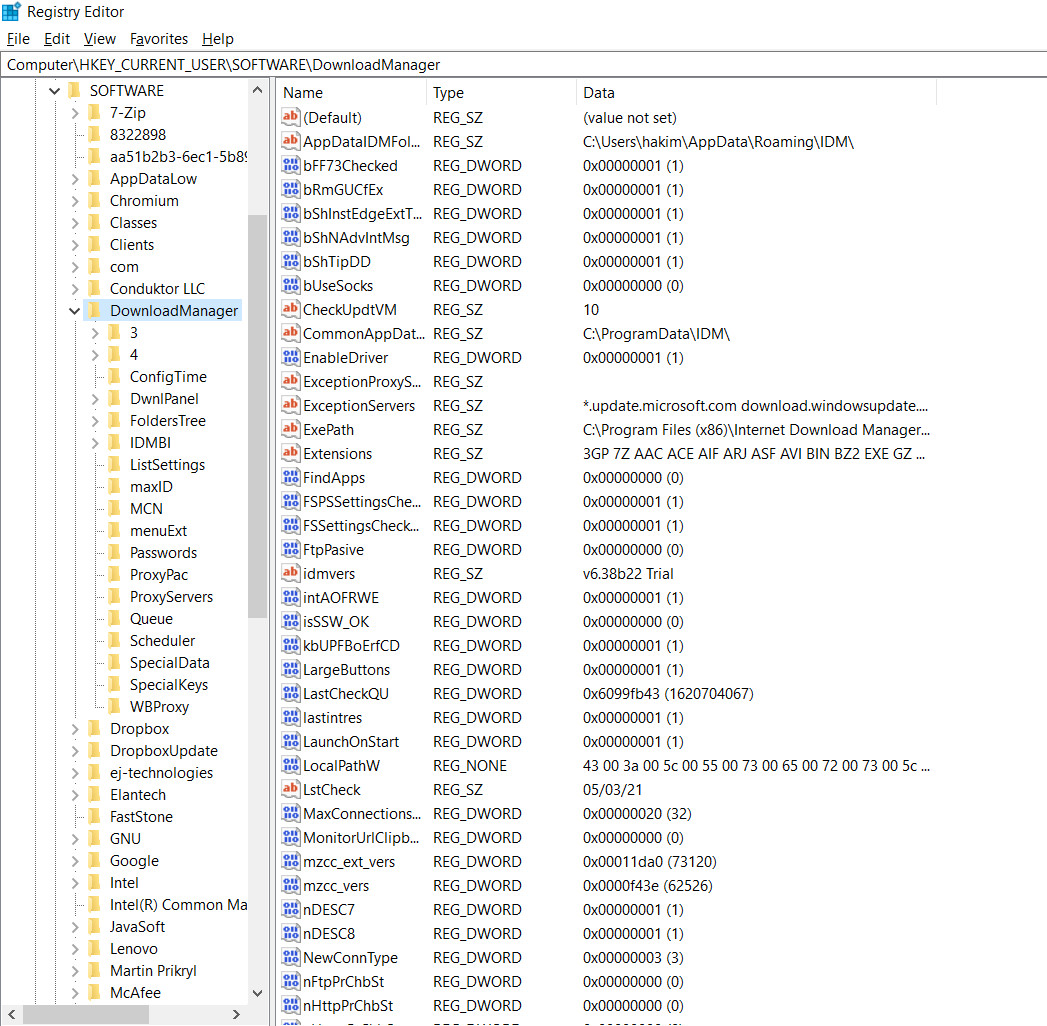The image size is (1047, 1026).
Task: Select the LaunchOnStart value name
Action: [351, 742]
